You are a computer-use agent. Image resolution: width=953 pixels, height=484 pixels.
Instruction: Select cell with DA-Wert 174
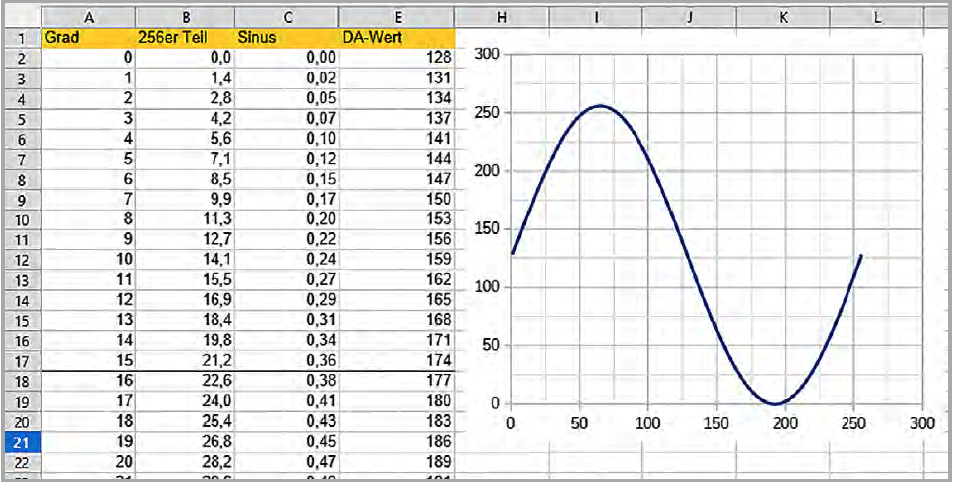397,361
